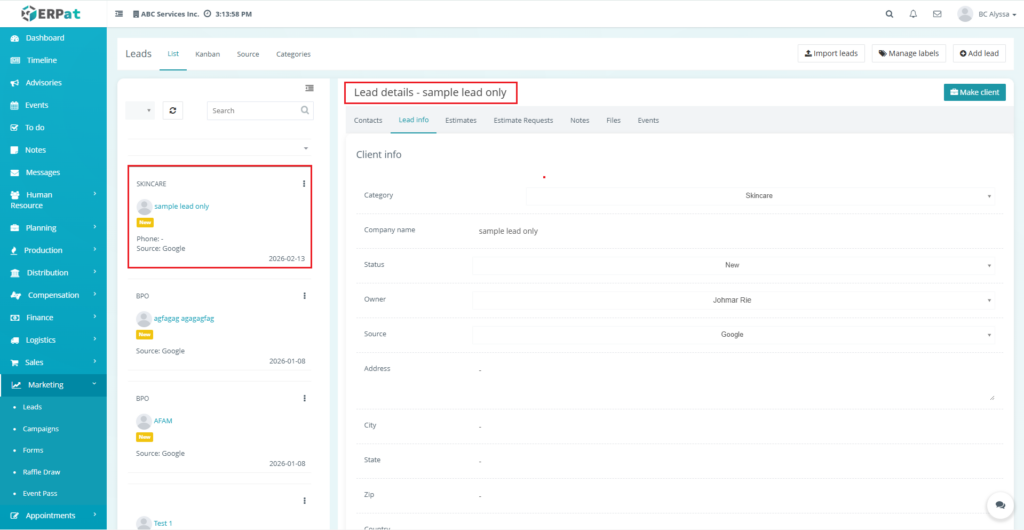Open the mail envelope icon in header

pyautogui.click(x=937, y=14)
